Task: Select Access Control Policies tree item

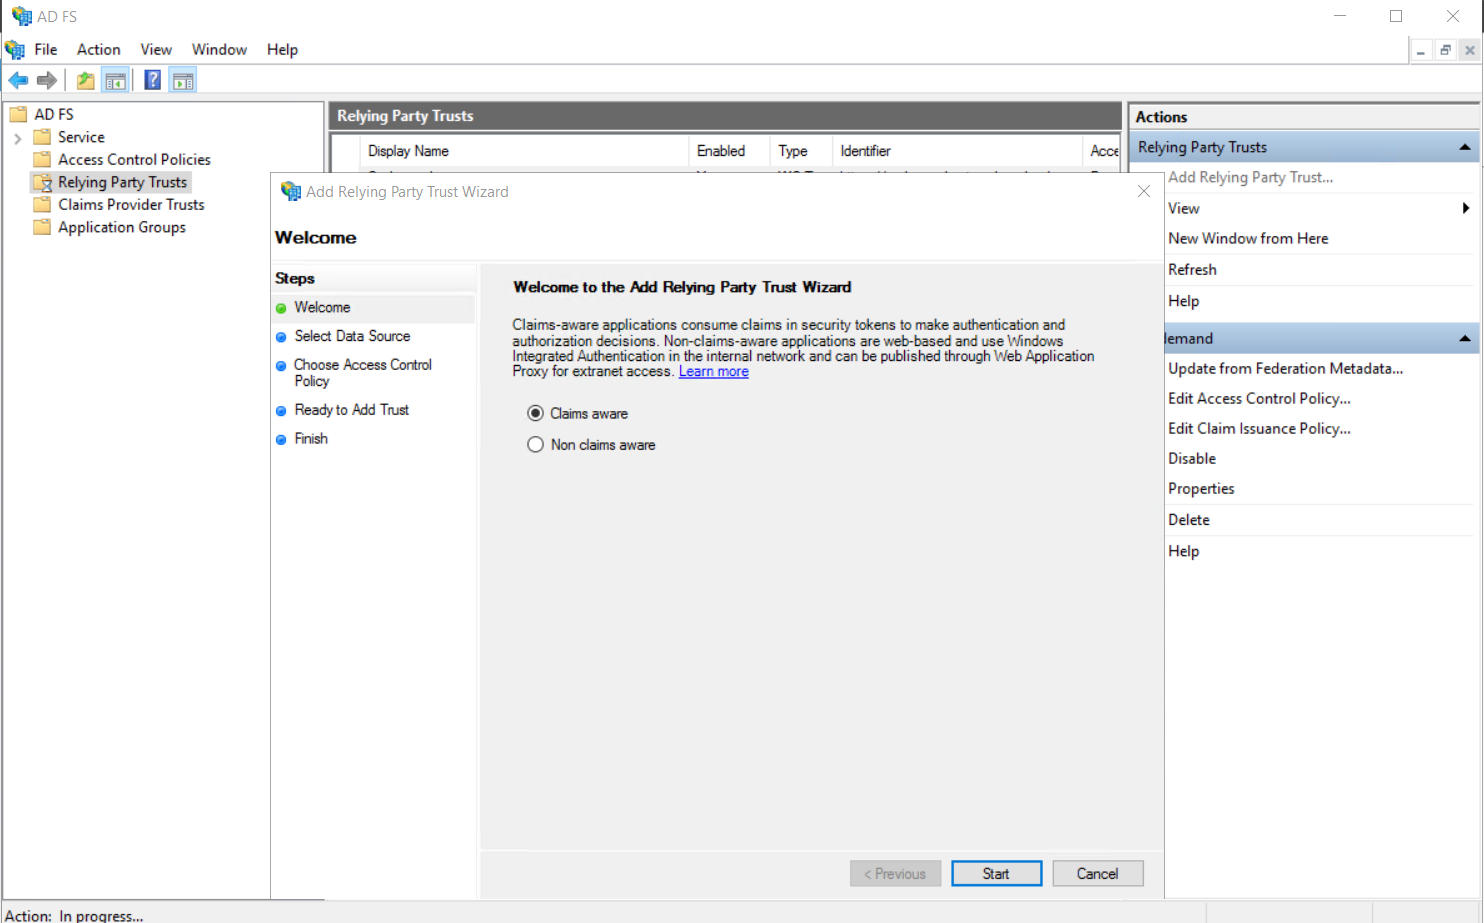Action: pos(134,159)
